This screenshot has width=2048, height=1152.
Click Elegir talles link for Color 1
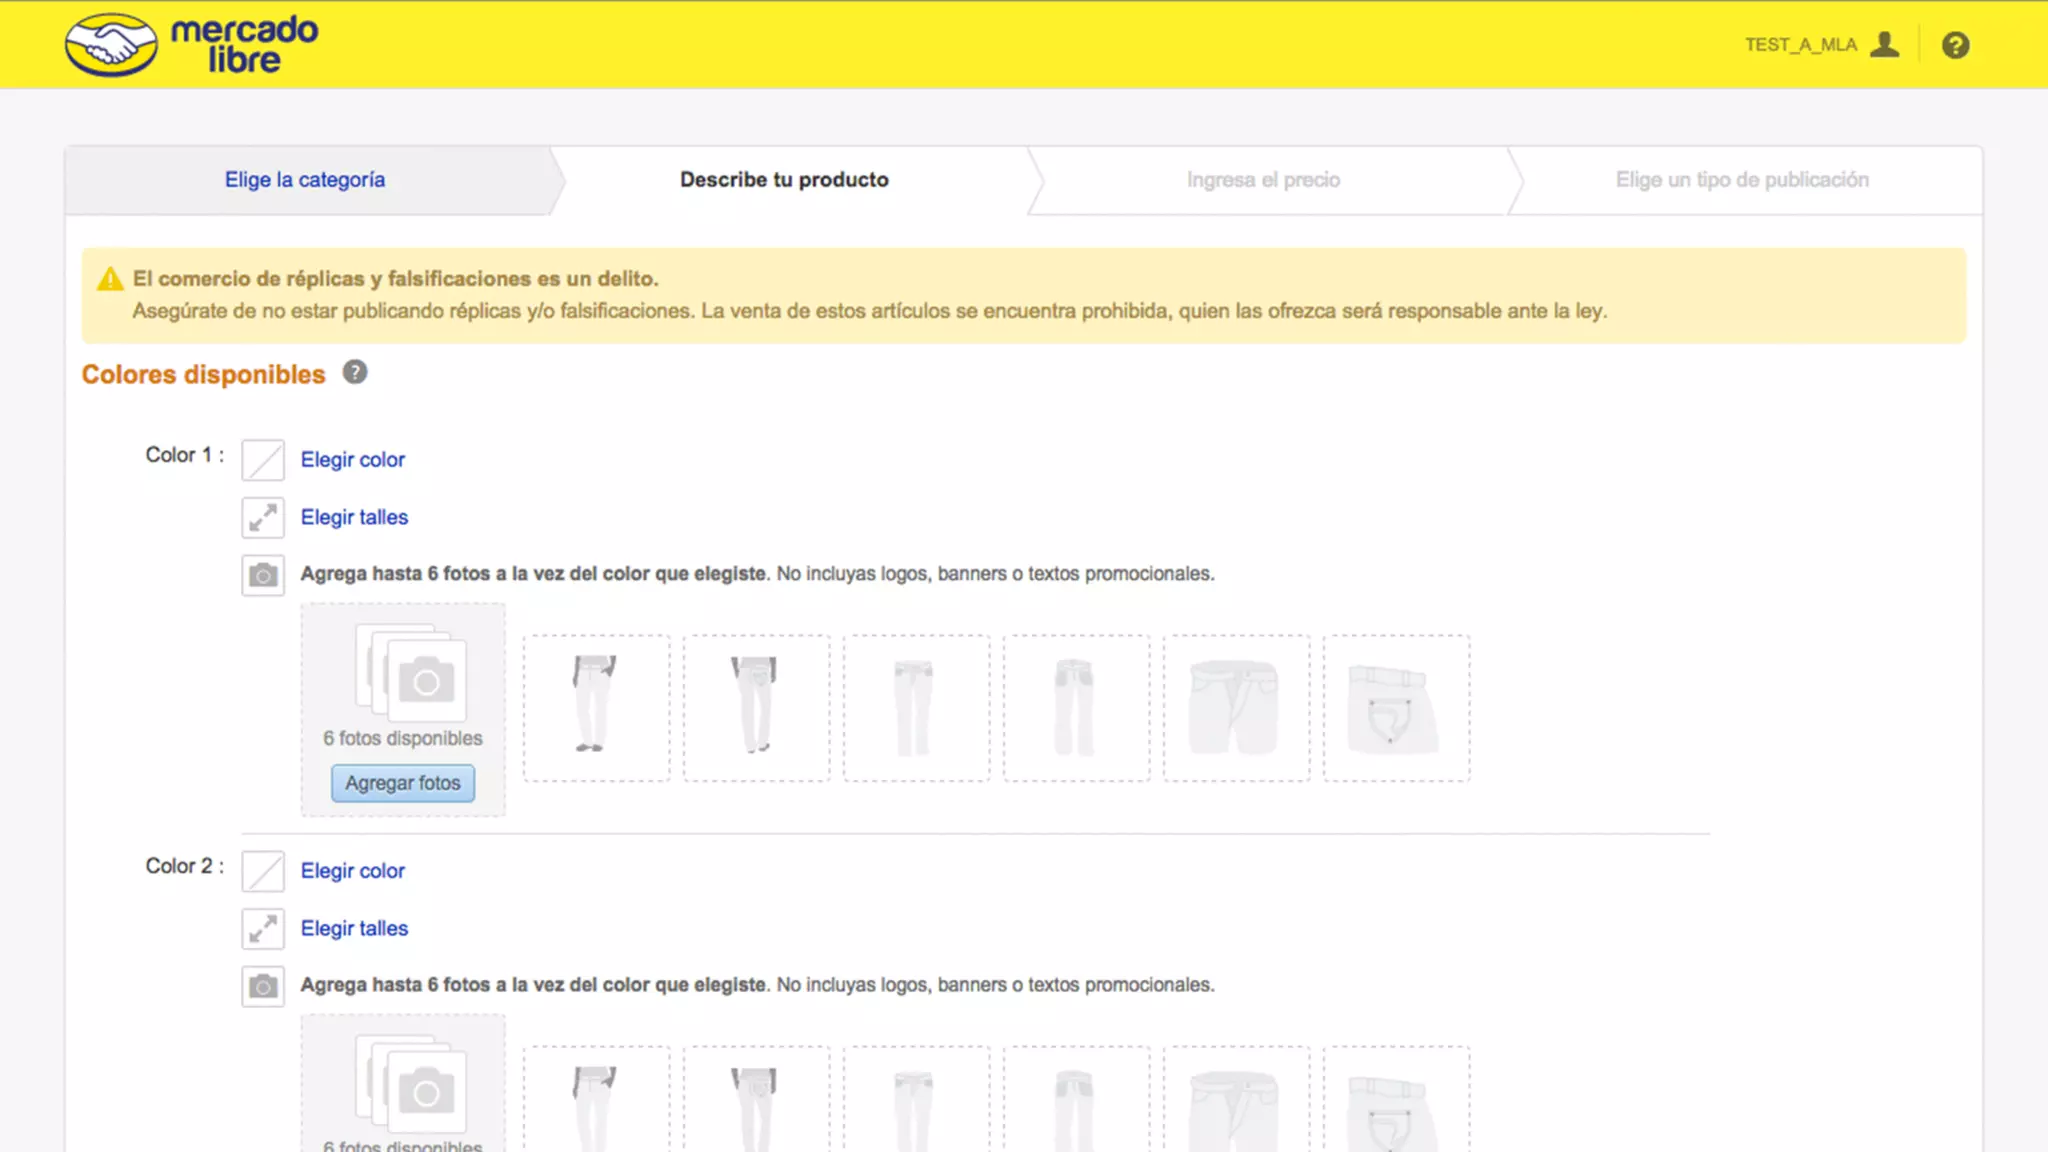point(354,518)
